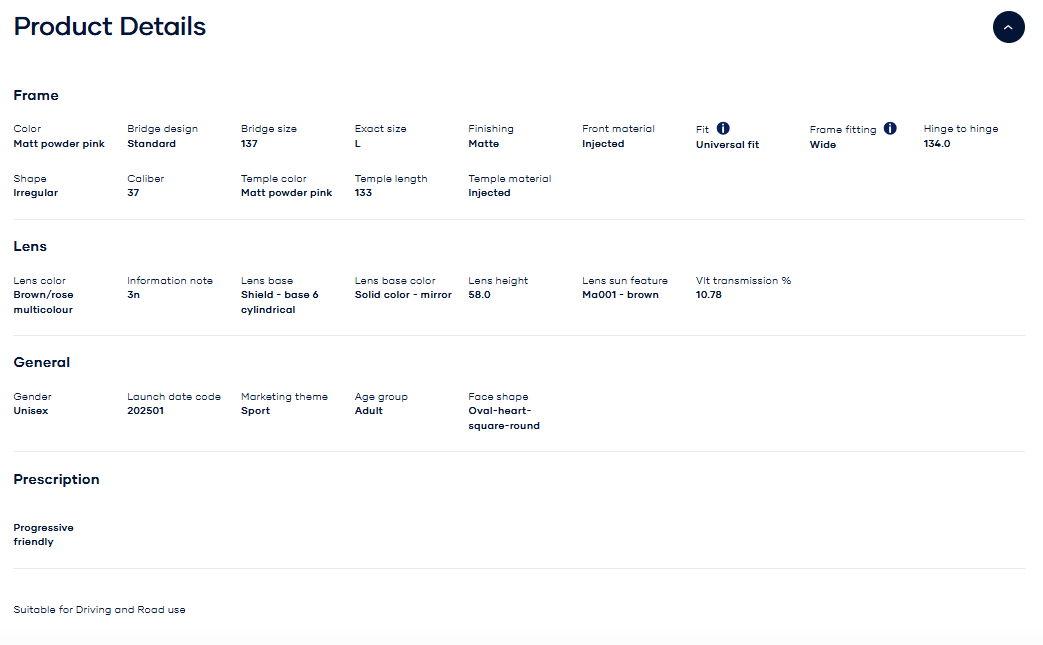Open the Frame fitting info icon

pyautogui.click(x=890, y=128)
